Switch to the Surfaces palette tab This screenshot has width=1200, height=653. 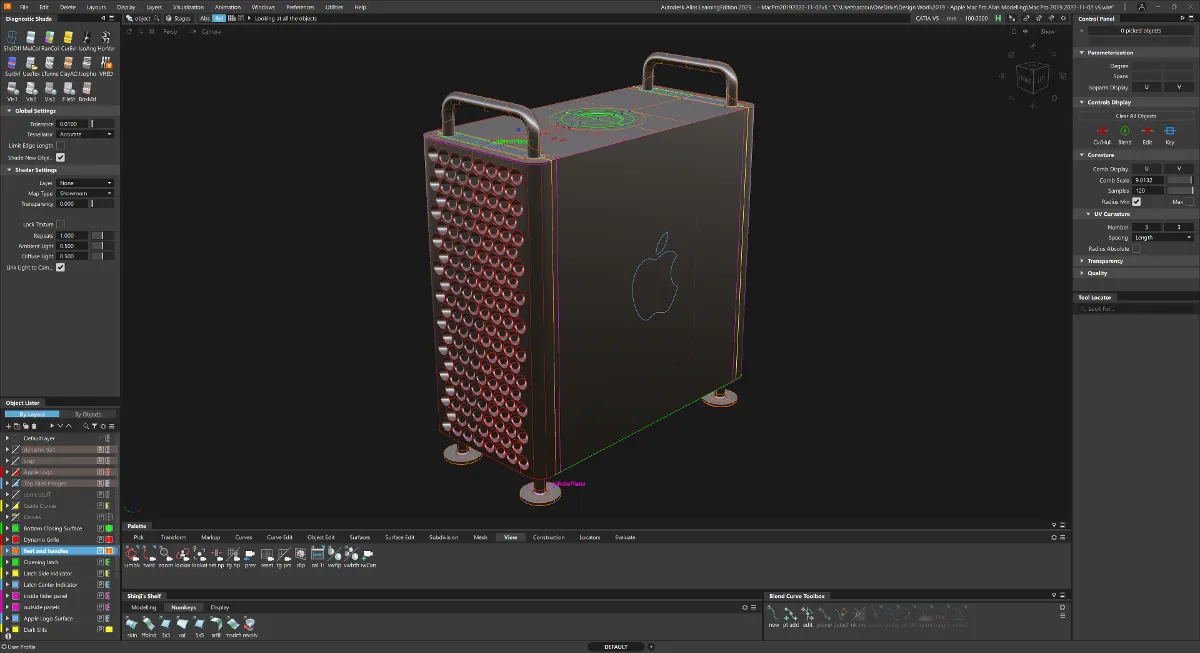pos(359,537)
